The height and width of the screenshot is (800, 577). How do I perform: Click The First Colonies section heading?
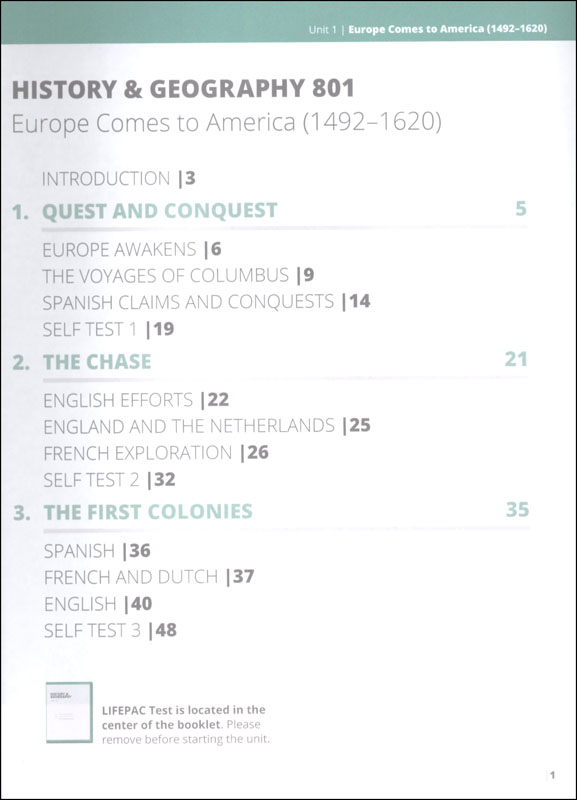(x=148, y=512)
